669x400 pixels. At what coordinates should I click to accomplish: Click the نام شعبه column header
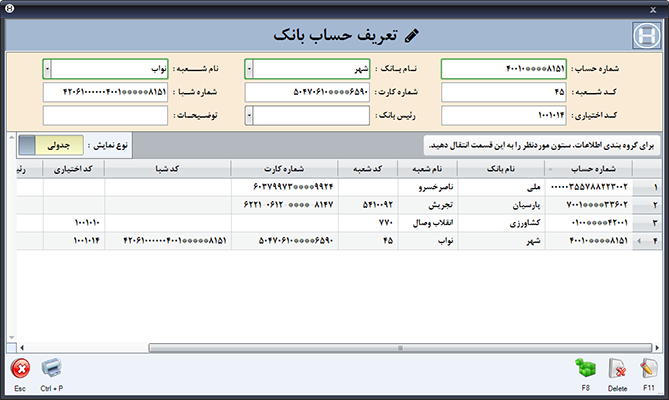click(x=427, y=169)
